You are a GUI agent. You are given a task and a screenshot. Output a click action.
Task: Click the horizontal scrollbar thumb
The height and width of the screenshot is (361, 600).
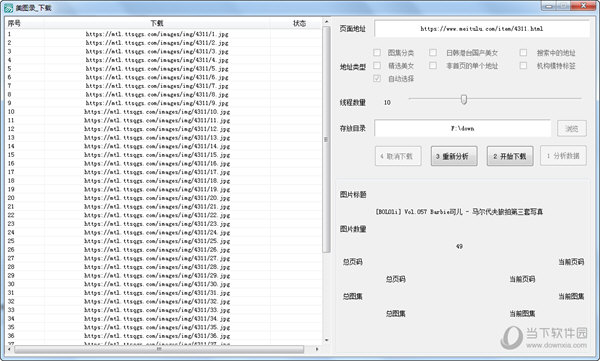pyautogui.click(x=159, y=349)
